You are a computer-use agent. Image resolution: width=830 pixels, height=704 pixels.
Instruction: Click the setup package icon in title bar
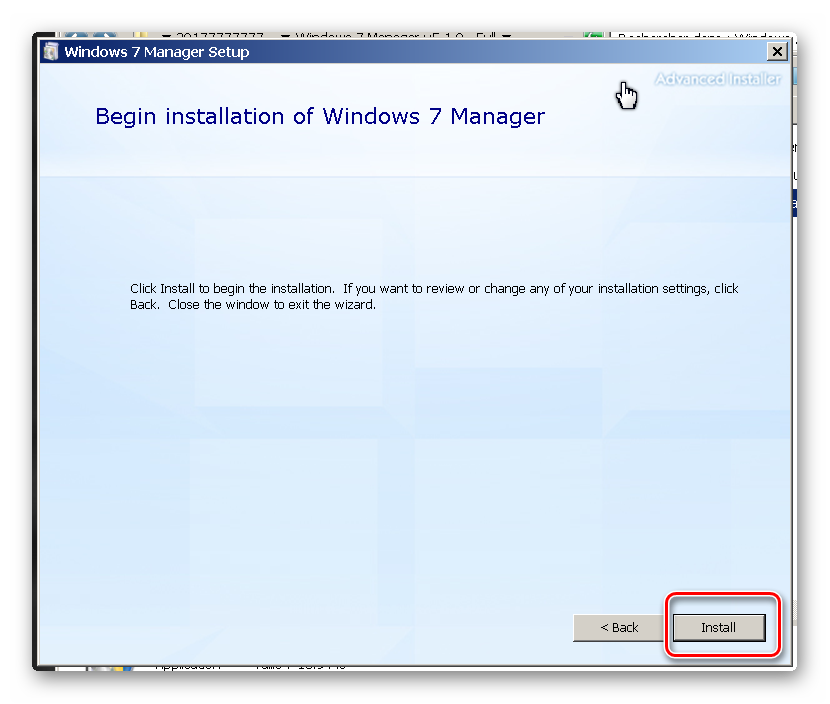pyautogui.click(x=51, y=52)
